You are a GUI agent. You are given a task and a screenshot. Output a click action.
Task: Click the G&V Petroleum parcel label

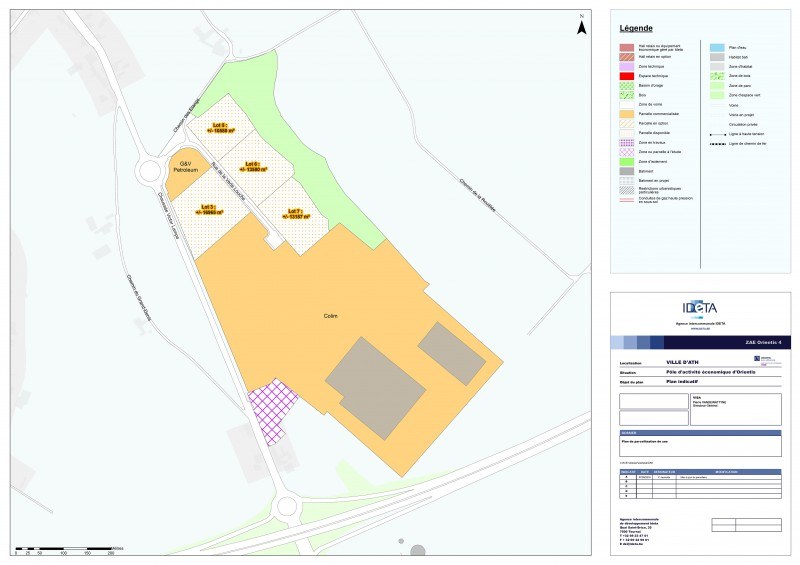(186, 166)
